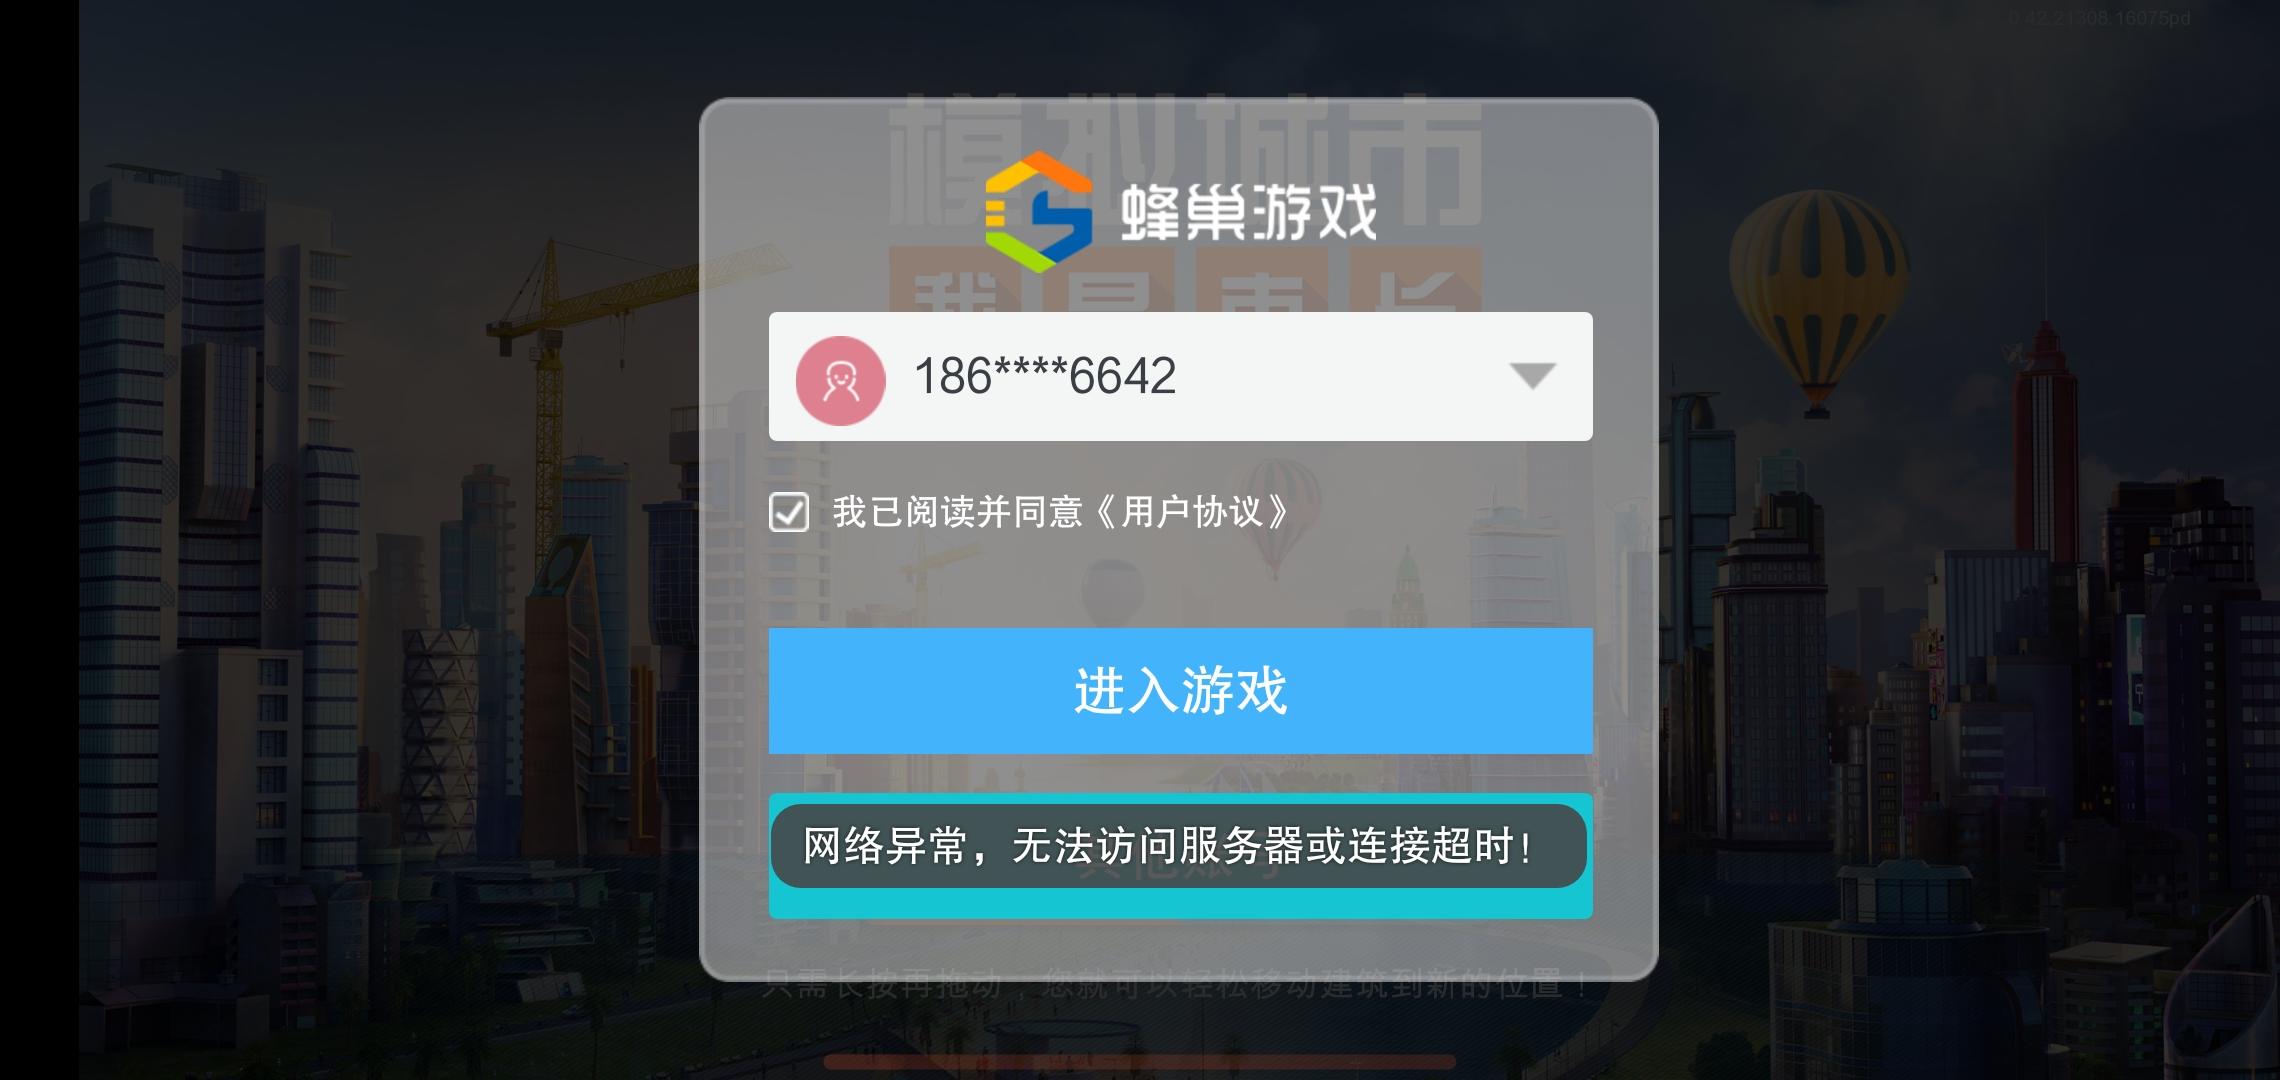Image resolution: width=2280 pixels, height=1080 pixels.
Task: Click the 只需长按再拖动 gameplay tip text
Action: [x=1176, y=985]
